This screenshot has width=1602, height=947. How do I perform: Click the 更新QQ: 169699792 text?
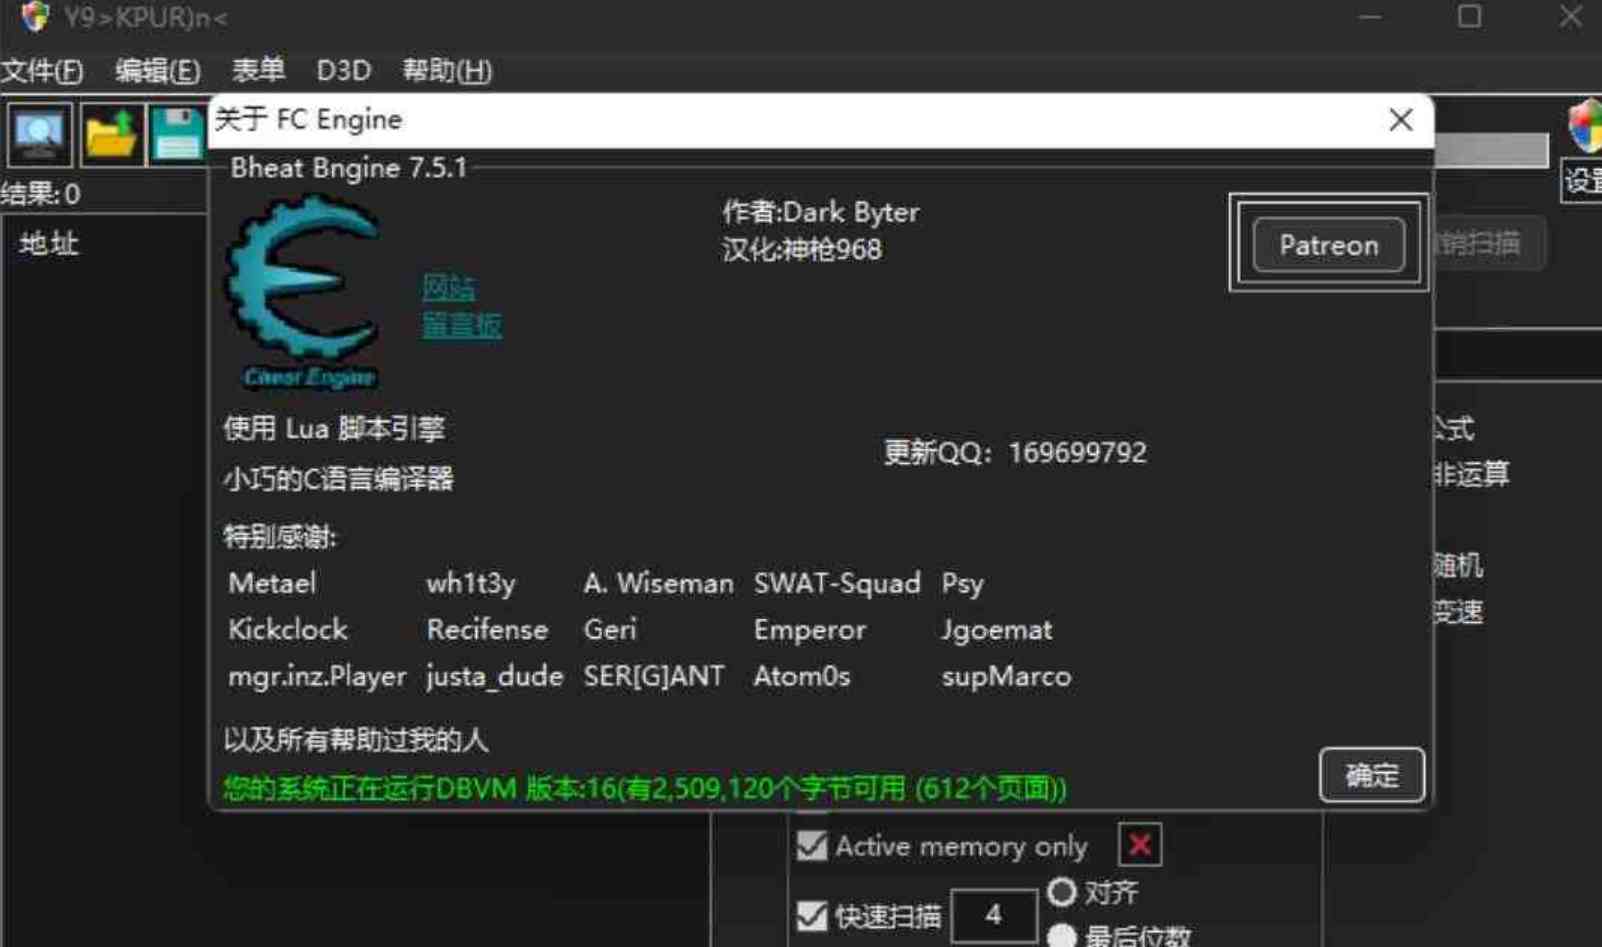coord(1014,453)
